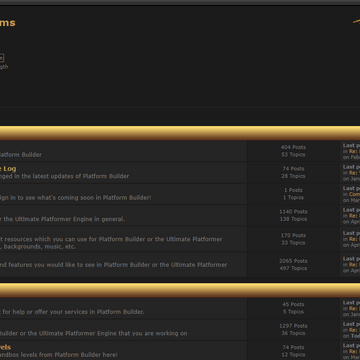The height and width of the screenshot is (360, 360).
Task: Click the '170 Posts' count
Action: (x=293, y=235)
